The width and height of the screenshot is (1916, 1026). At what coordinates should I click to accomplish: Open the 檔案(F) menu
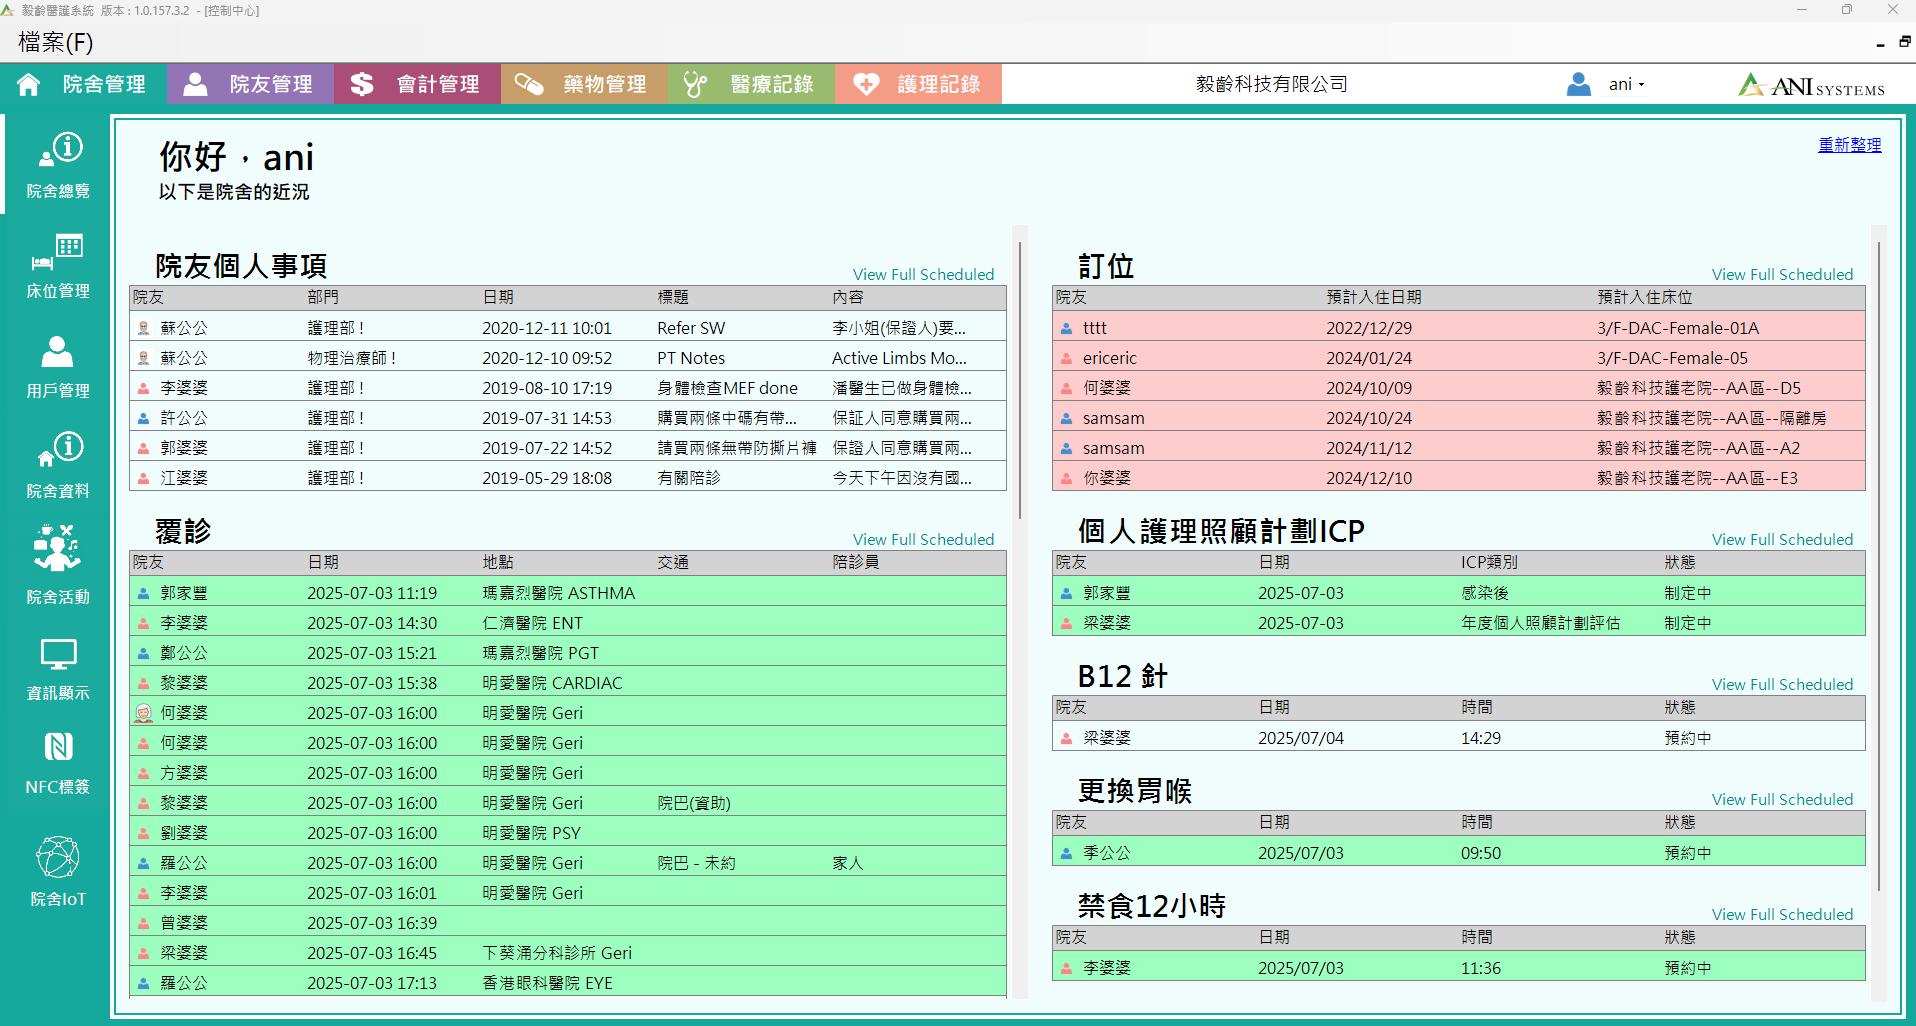click(56, 42)
